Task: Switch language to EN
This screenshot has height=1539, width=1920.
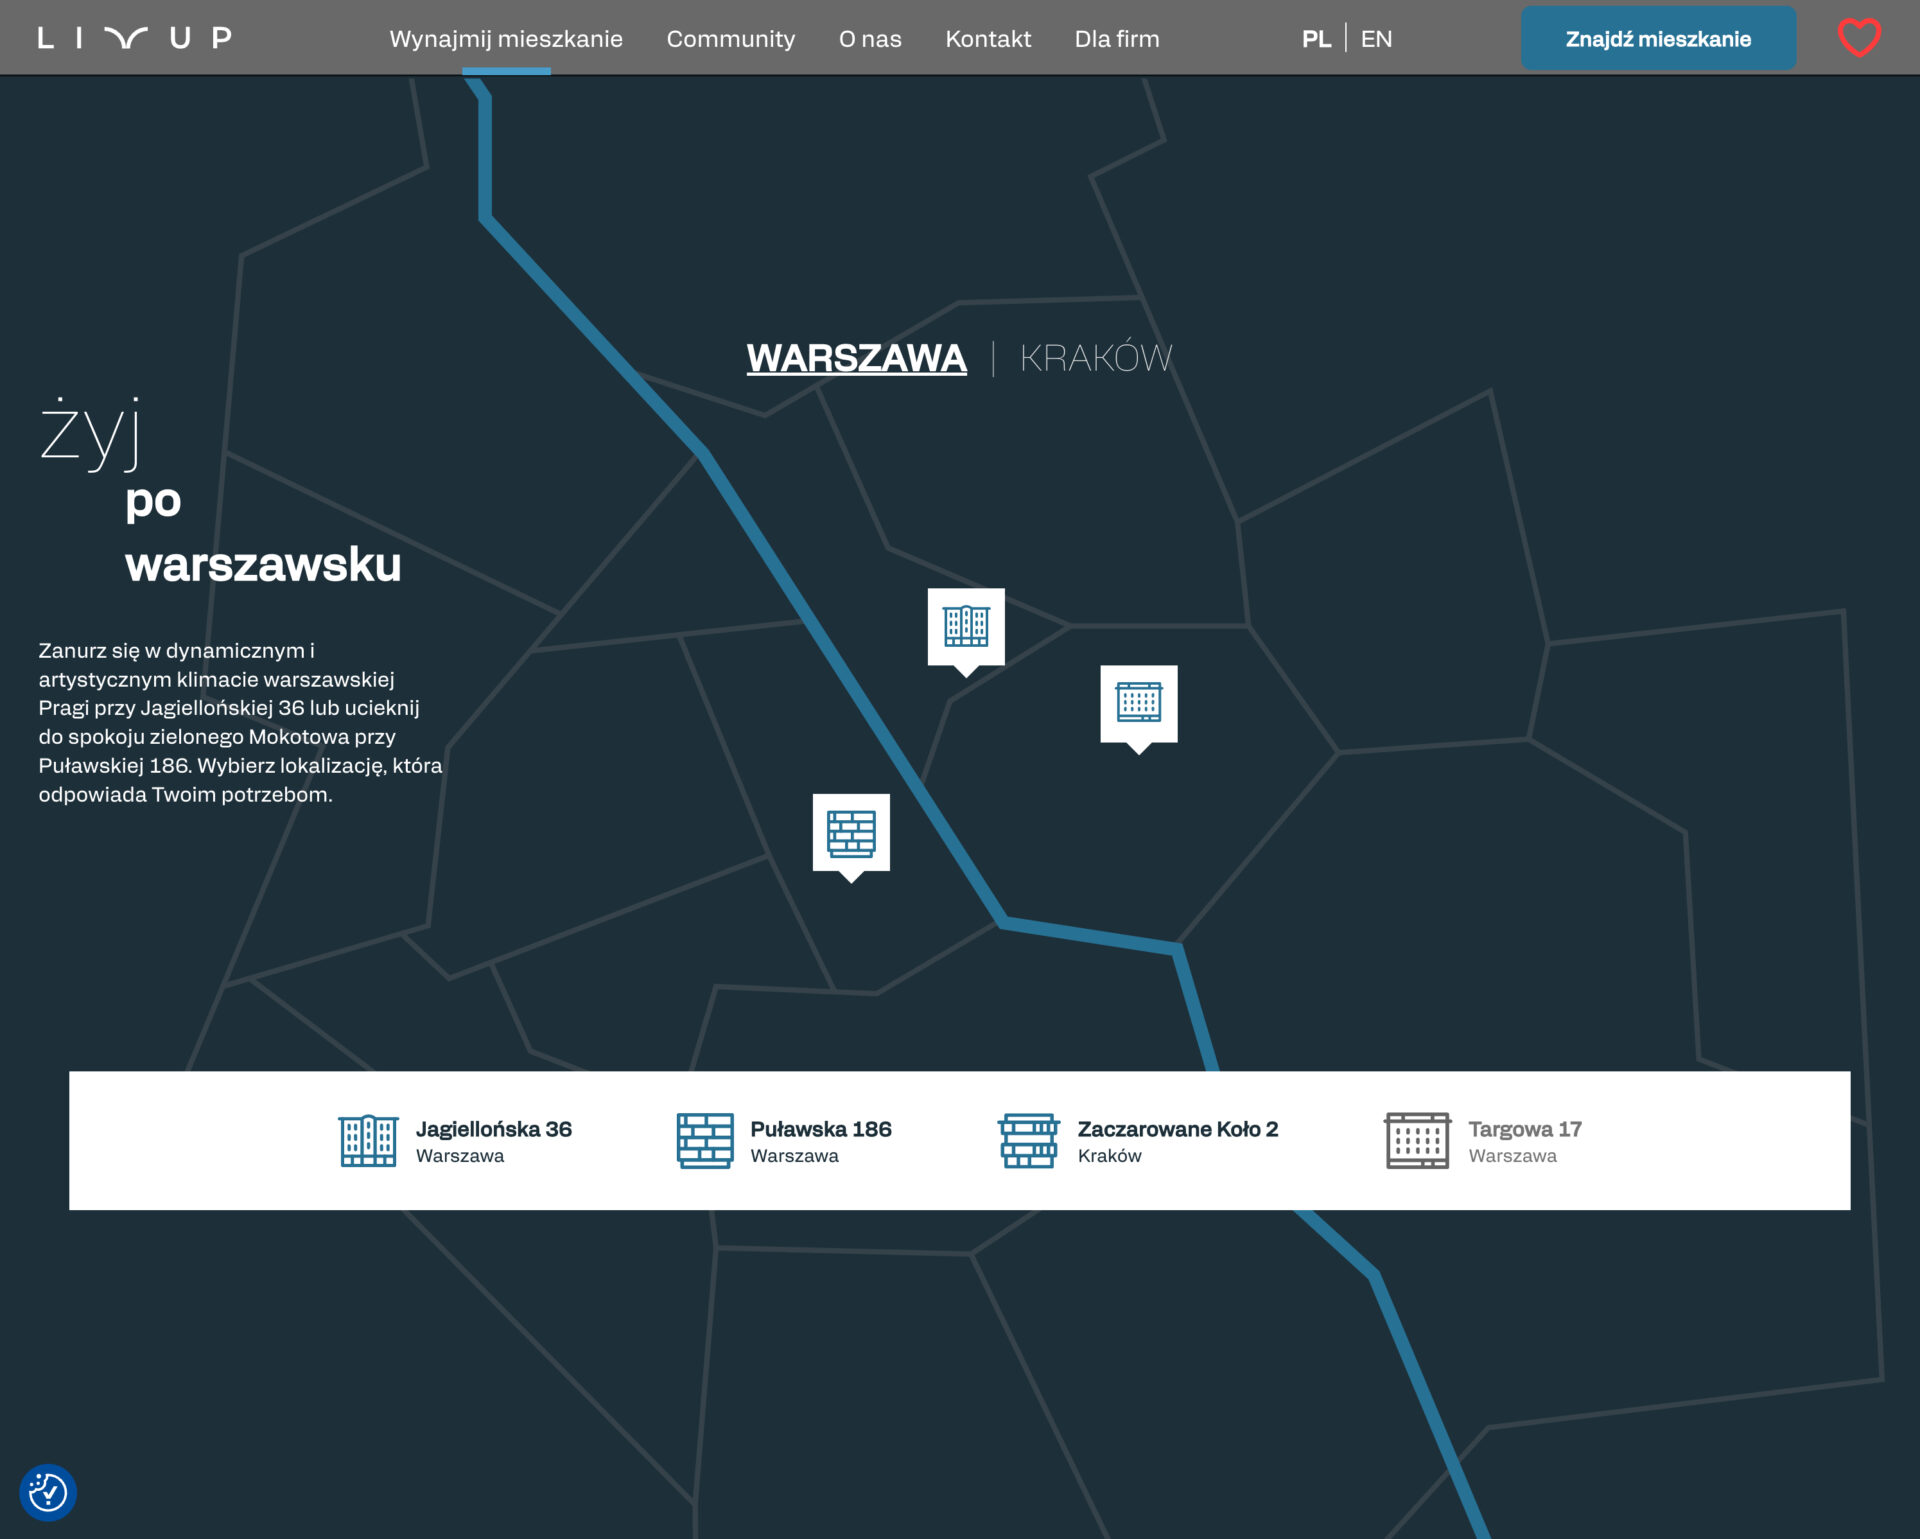Action: coord(1376,39)
